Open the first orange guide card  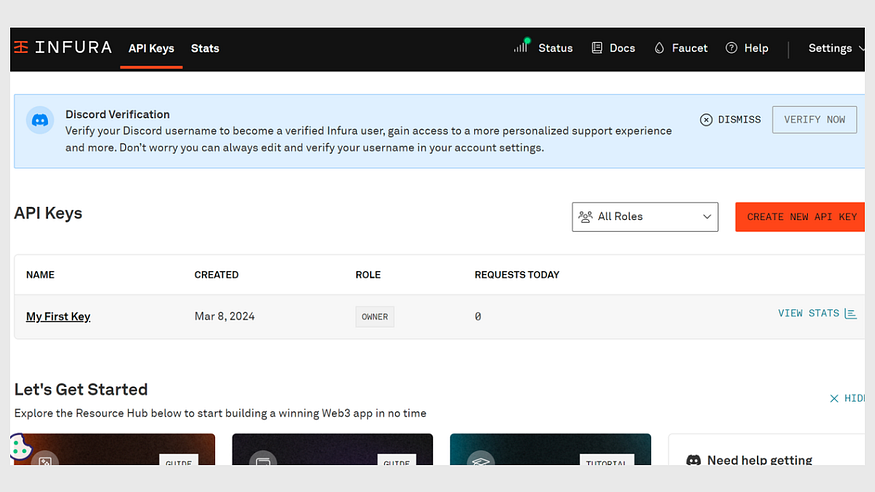tap(114, 449)
